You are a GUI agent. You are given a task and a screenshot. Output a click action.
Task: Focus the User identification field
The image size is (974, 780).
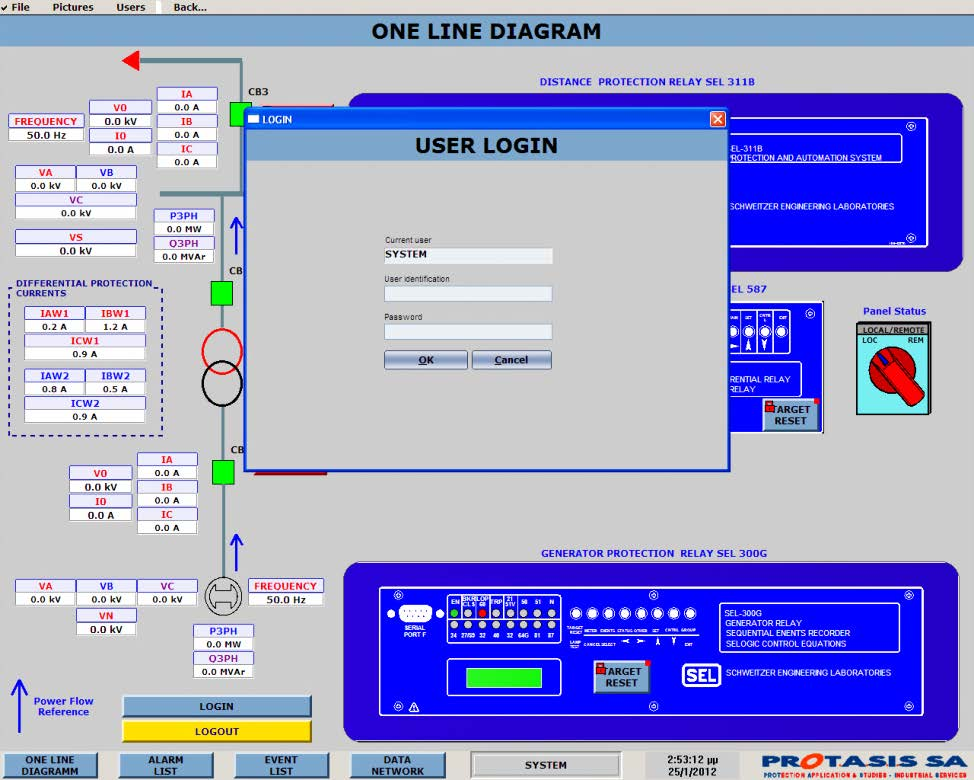(468, 293)
